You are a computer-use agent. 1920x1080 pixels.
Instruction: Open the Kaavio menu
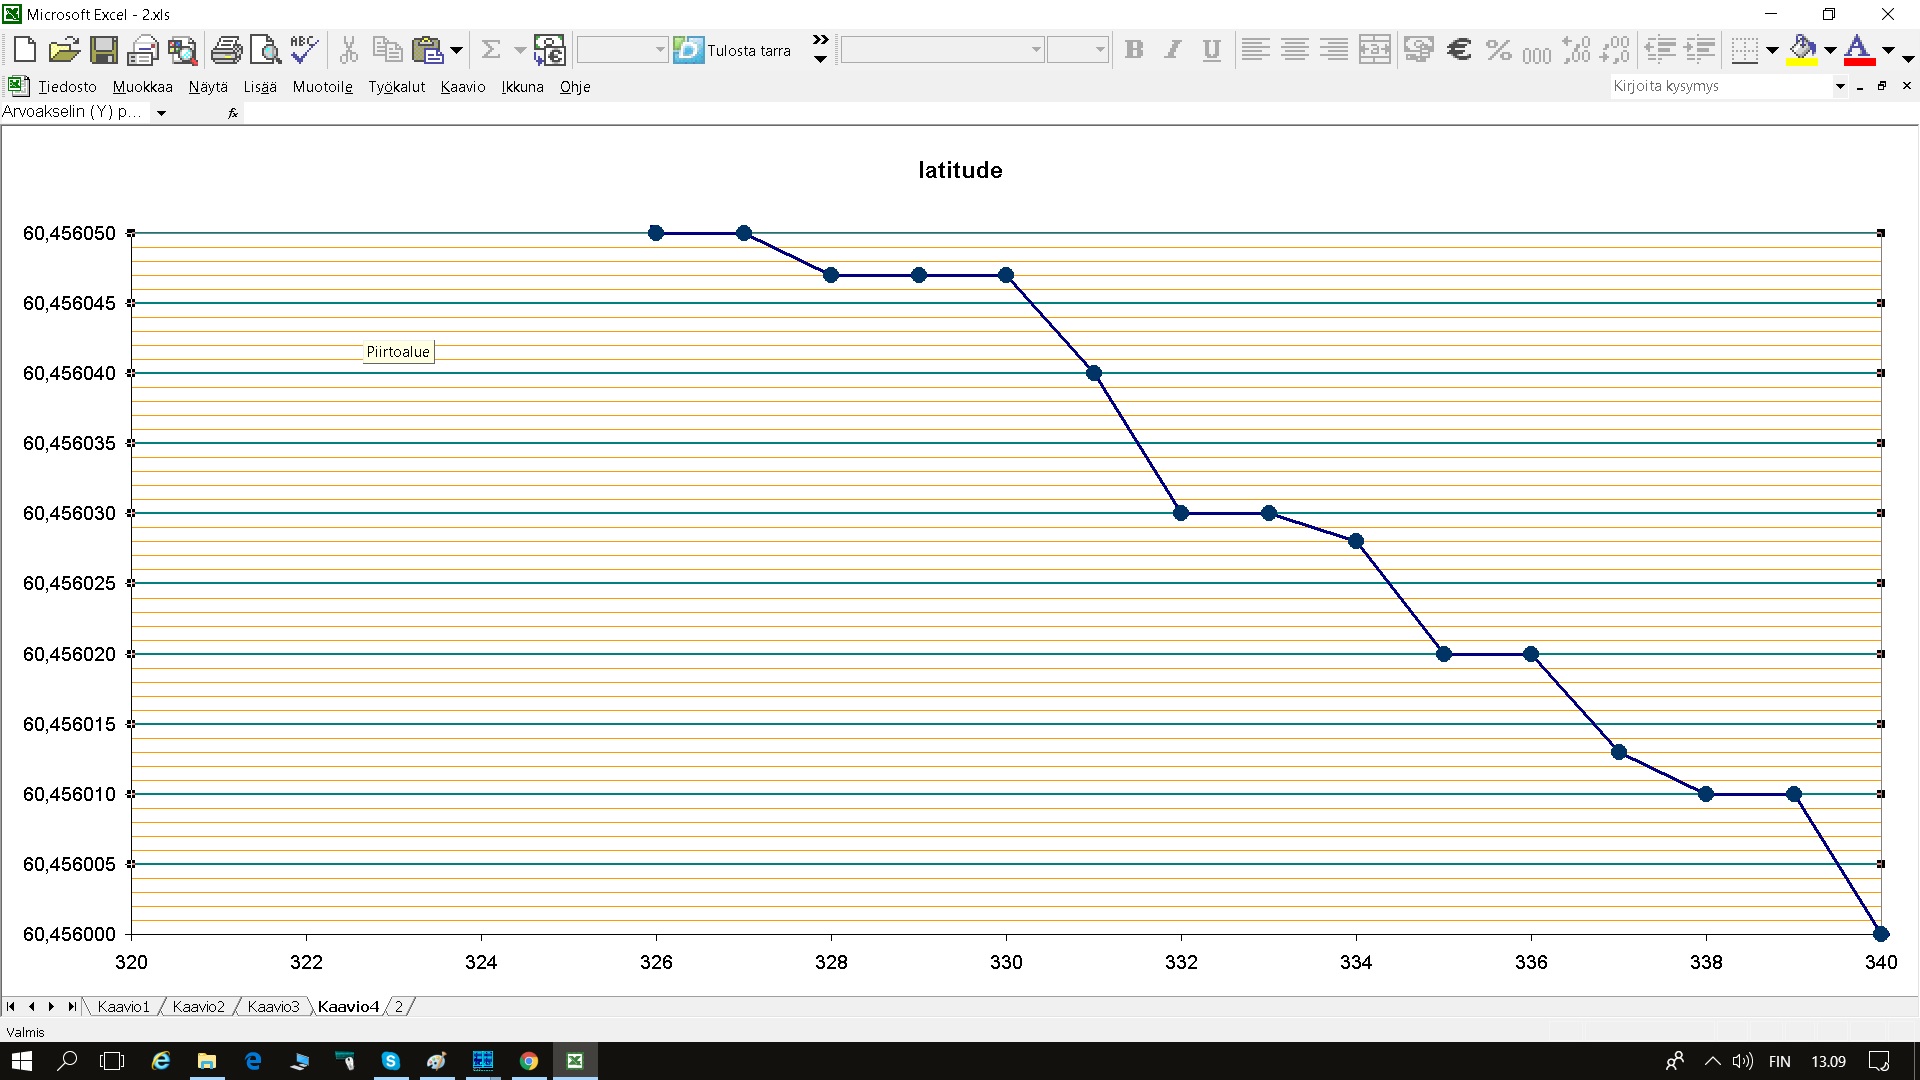[462, 87]
